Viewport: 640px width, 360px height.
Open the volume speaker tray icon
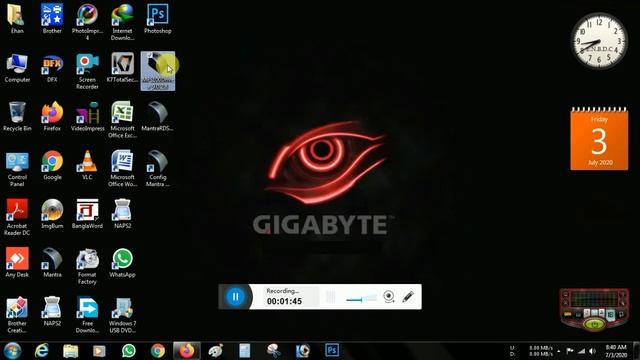(x=592, y=351)
